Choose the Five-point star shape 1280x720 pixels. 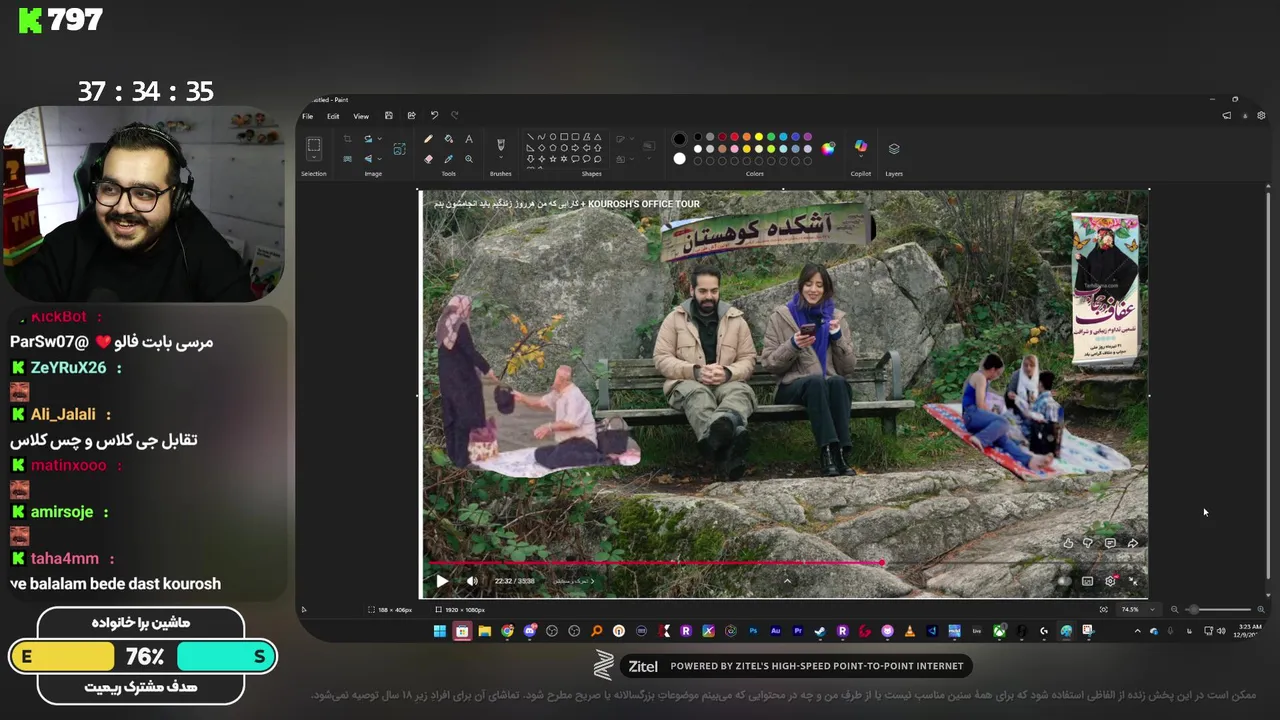click(x=553, y=159)
